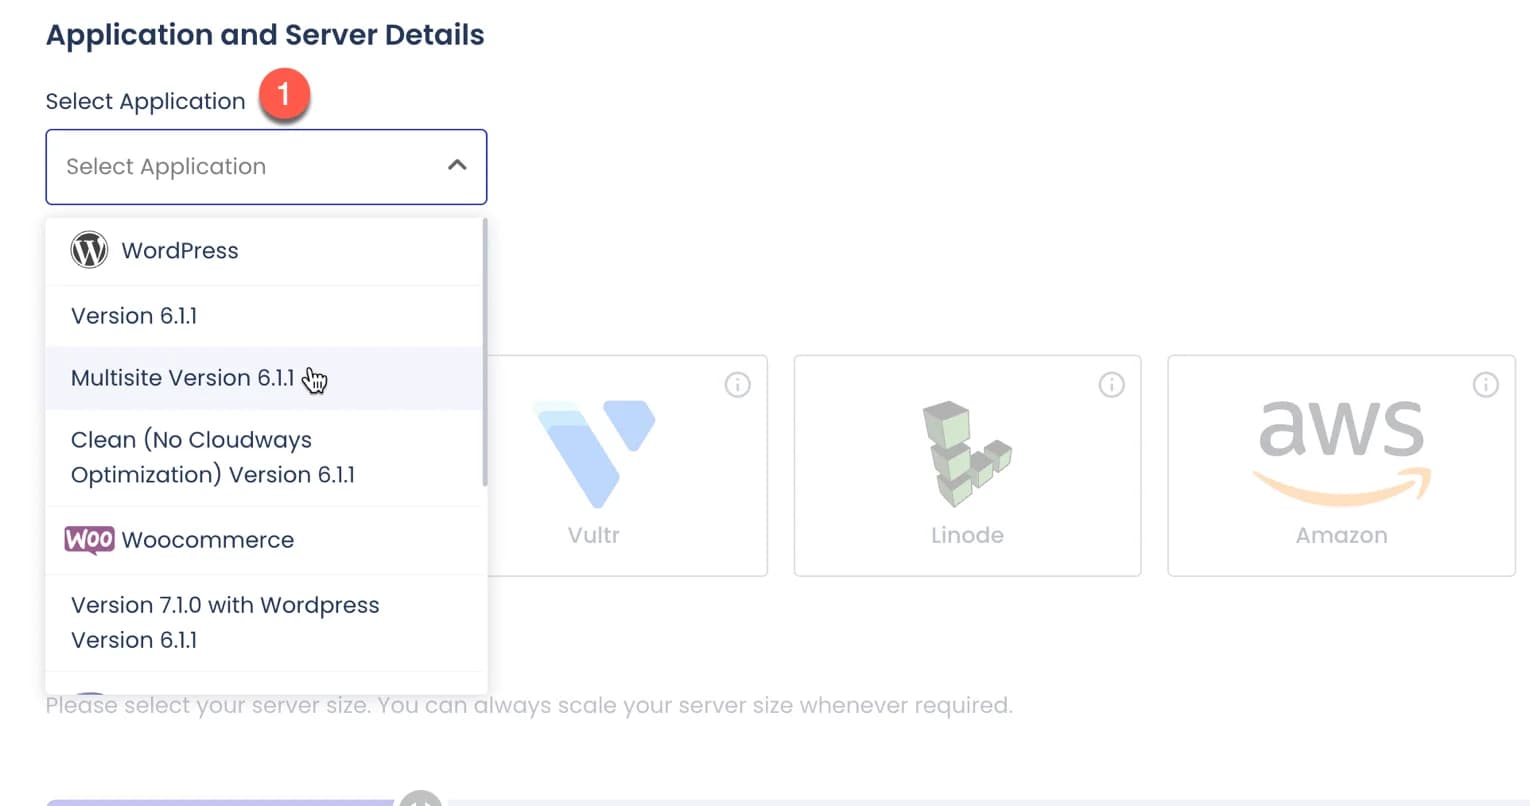Select the Amazon cloud provider card
This screenshot has width=1530, height=806.
(1341, 465)
